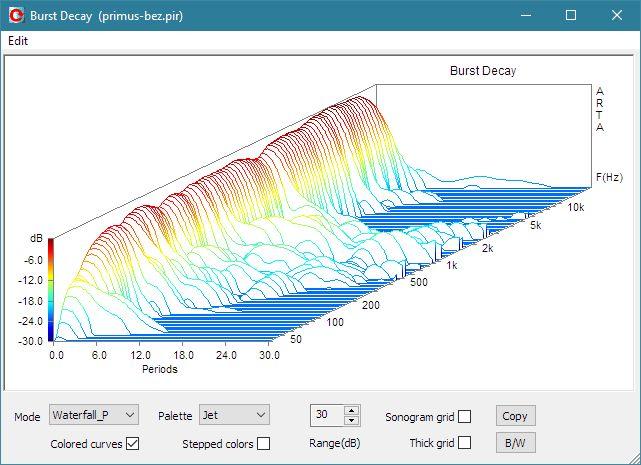This screenshot has height=465, width=641.
Task: Open the Edit menu
Action: 18,41
